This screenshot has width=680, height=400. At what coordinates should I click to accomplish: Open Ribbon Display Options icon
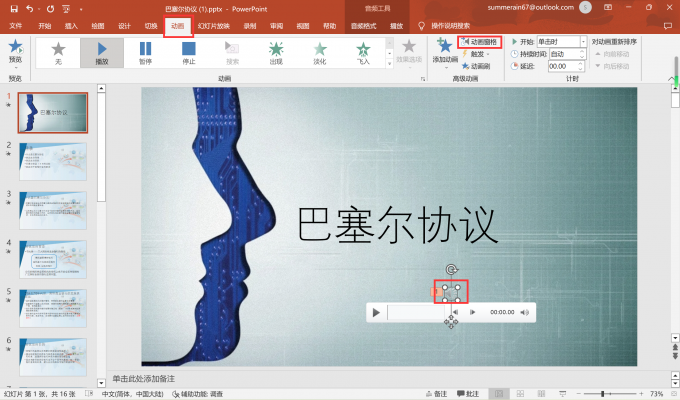coord(608,7)
